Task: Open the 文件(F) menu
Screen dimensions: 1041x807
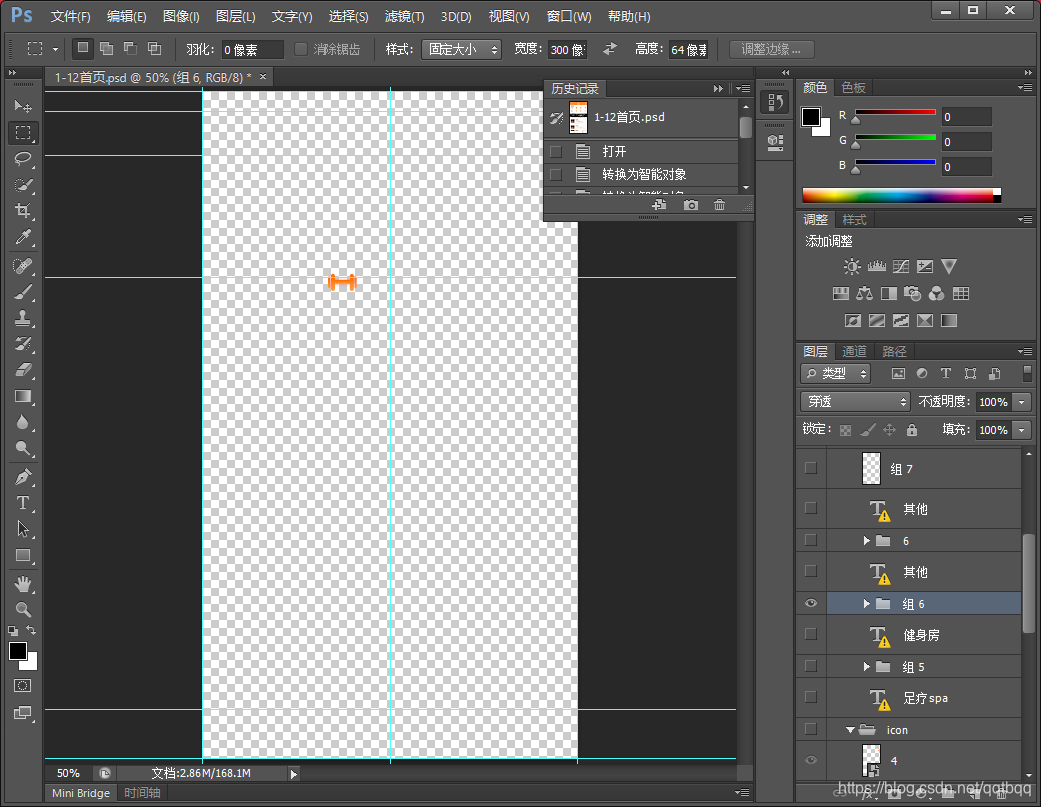Action: coord(70,16)
